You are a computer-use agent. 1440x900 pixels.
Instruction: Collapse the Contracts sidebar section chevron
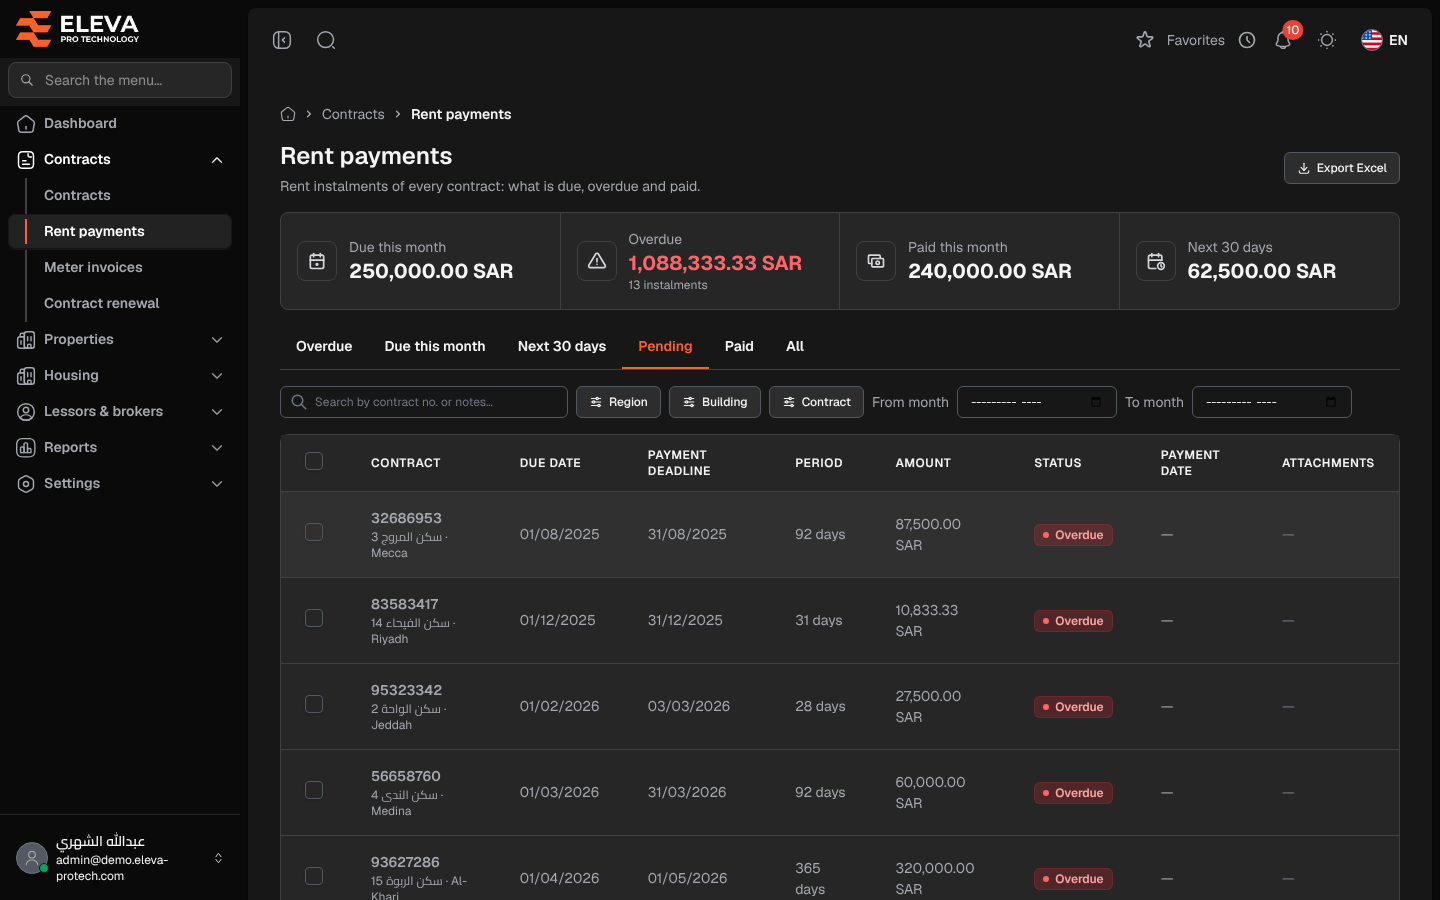[217, 160]
